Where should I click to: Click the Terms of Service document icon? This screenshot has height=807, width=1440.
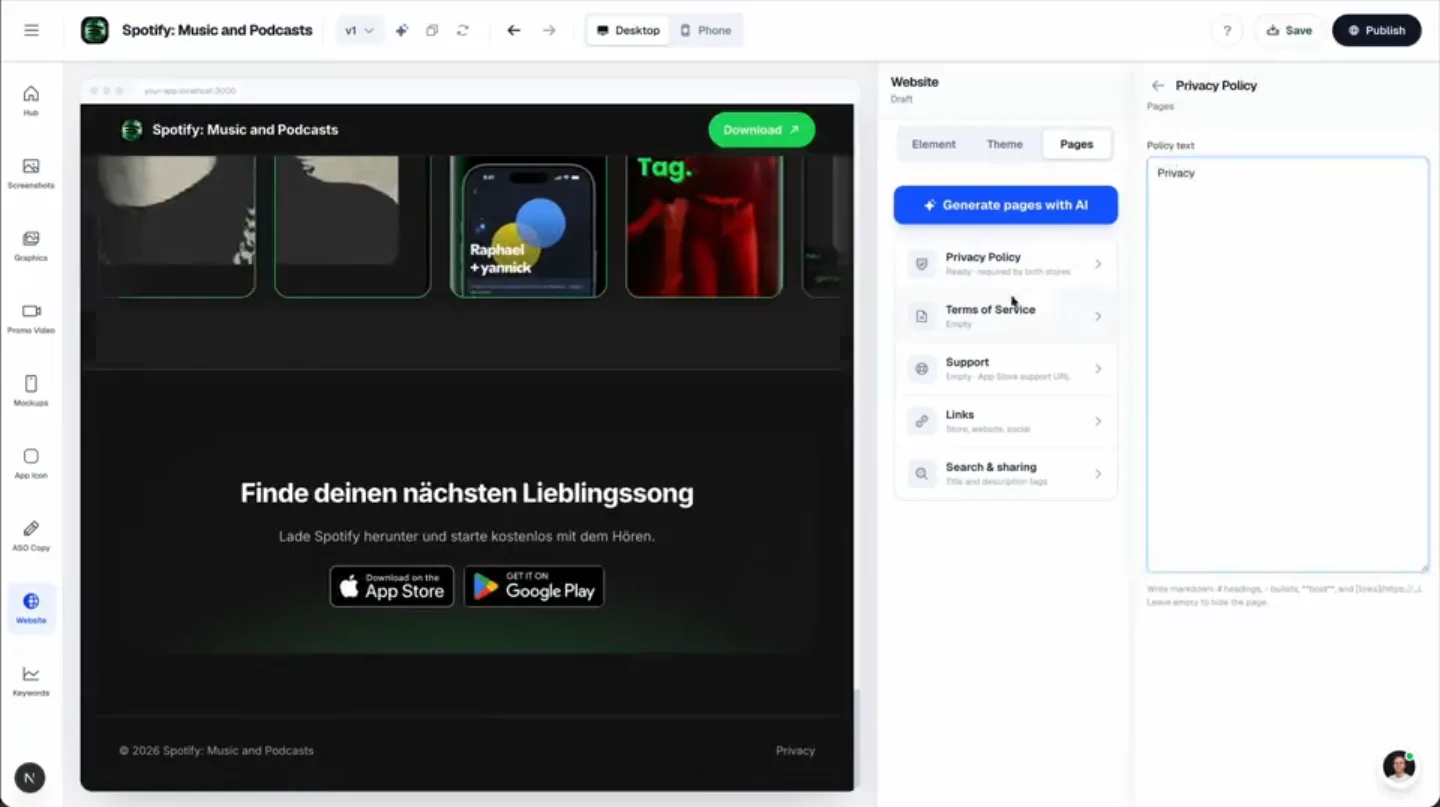tap(922, 316)
